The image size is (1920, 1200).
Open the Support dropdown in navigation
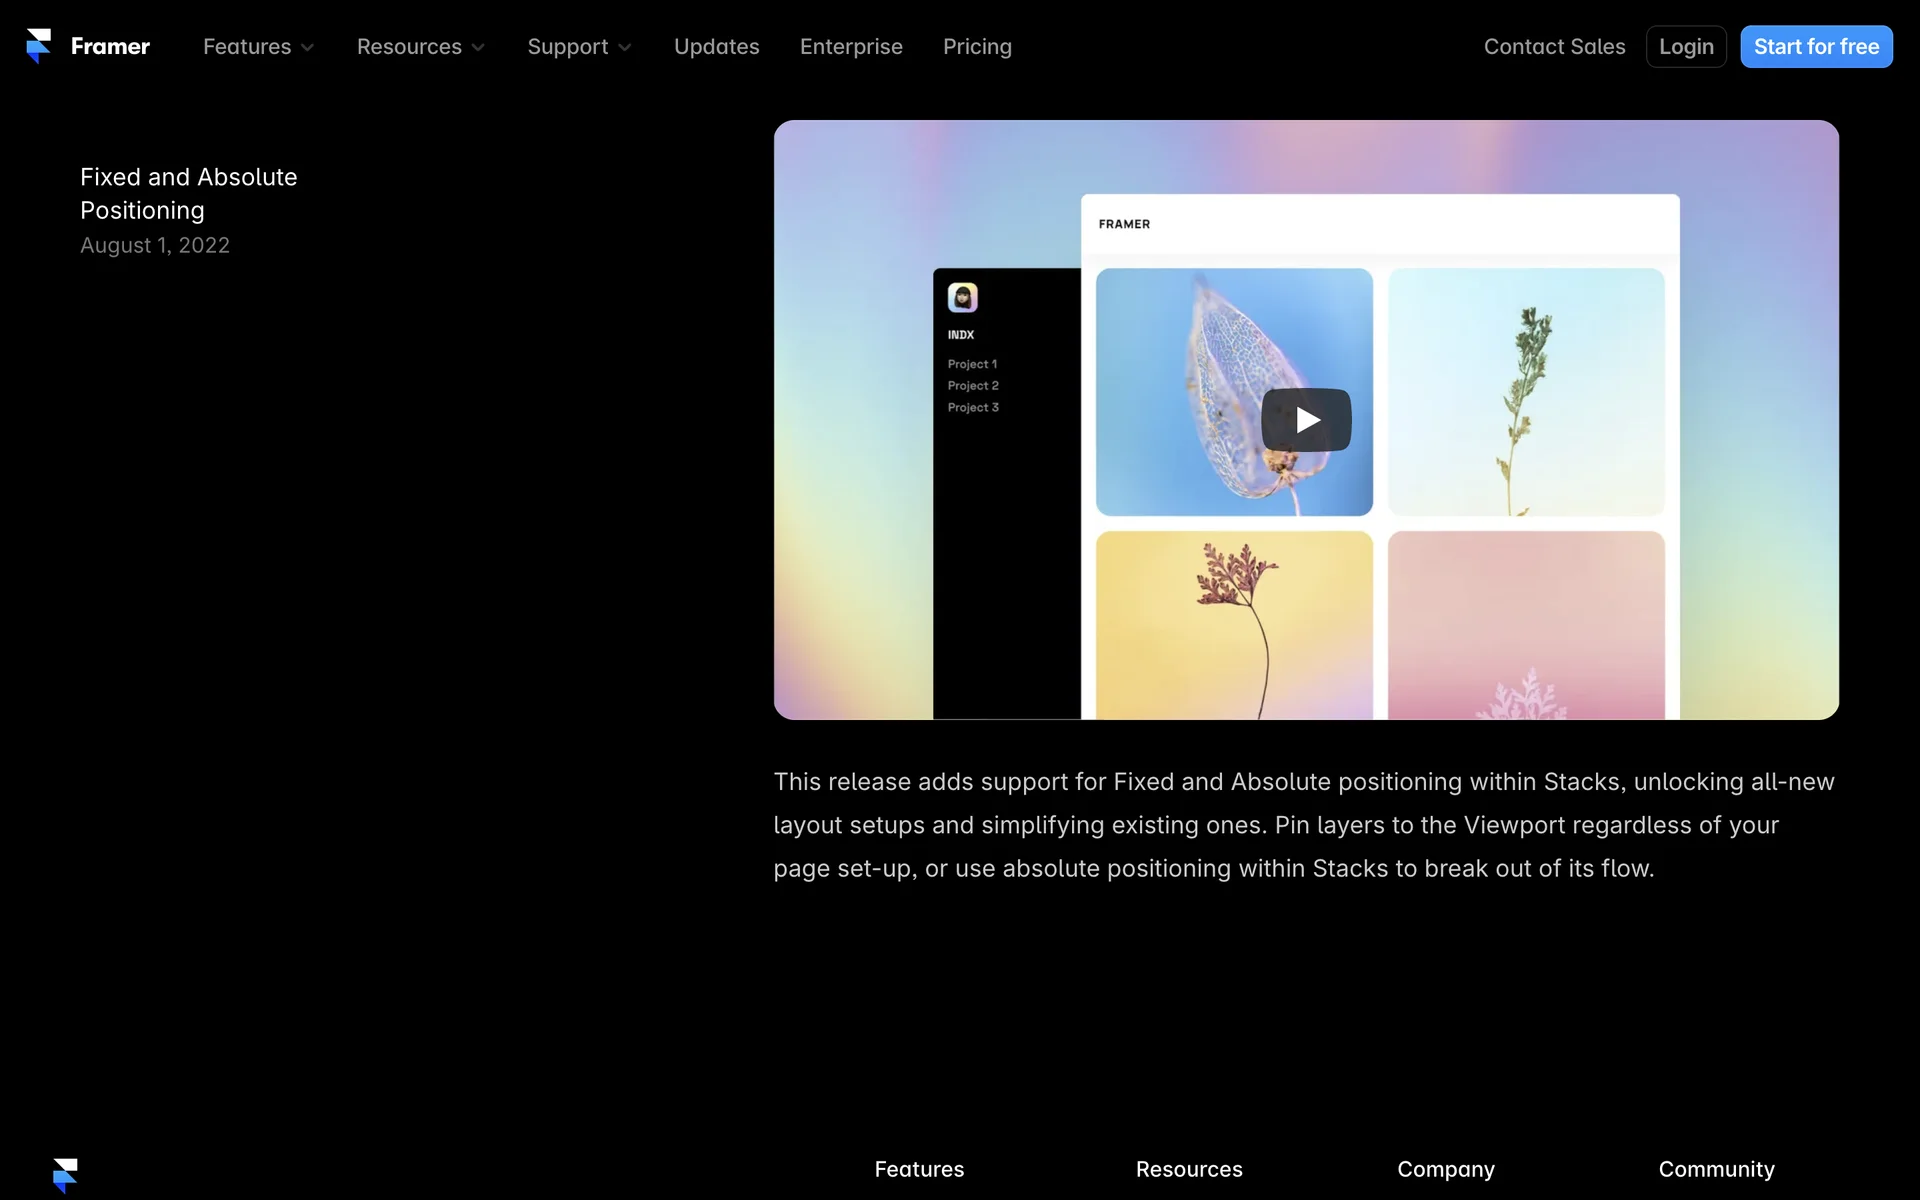pyautogui.click(x=579, y=47)
